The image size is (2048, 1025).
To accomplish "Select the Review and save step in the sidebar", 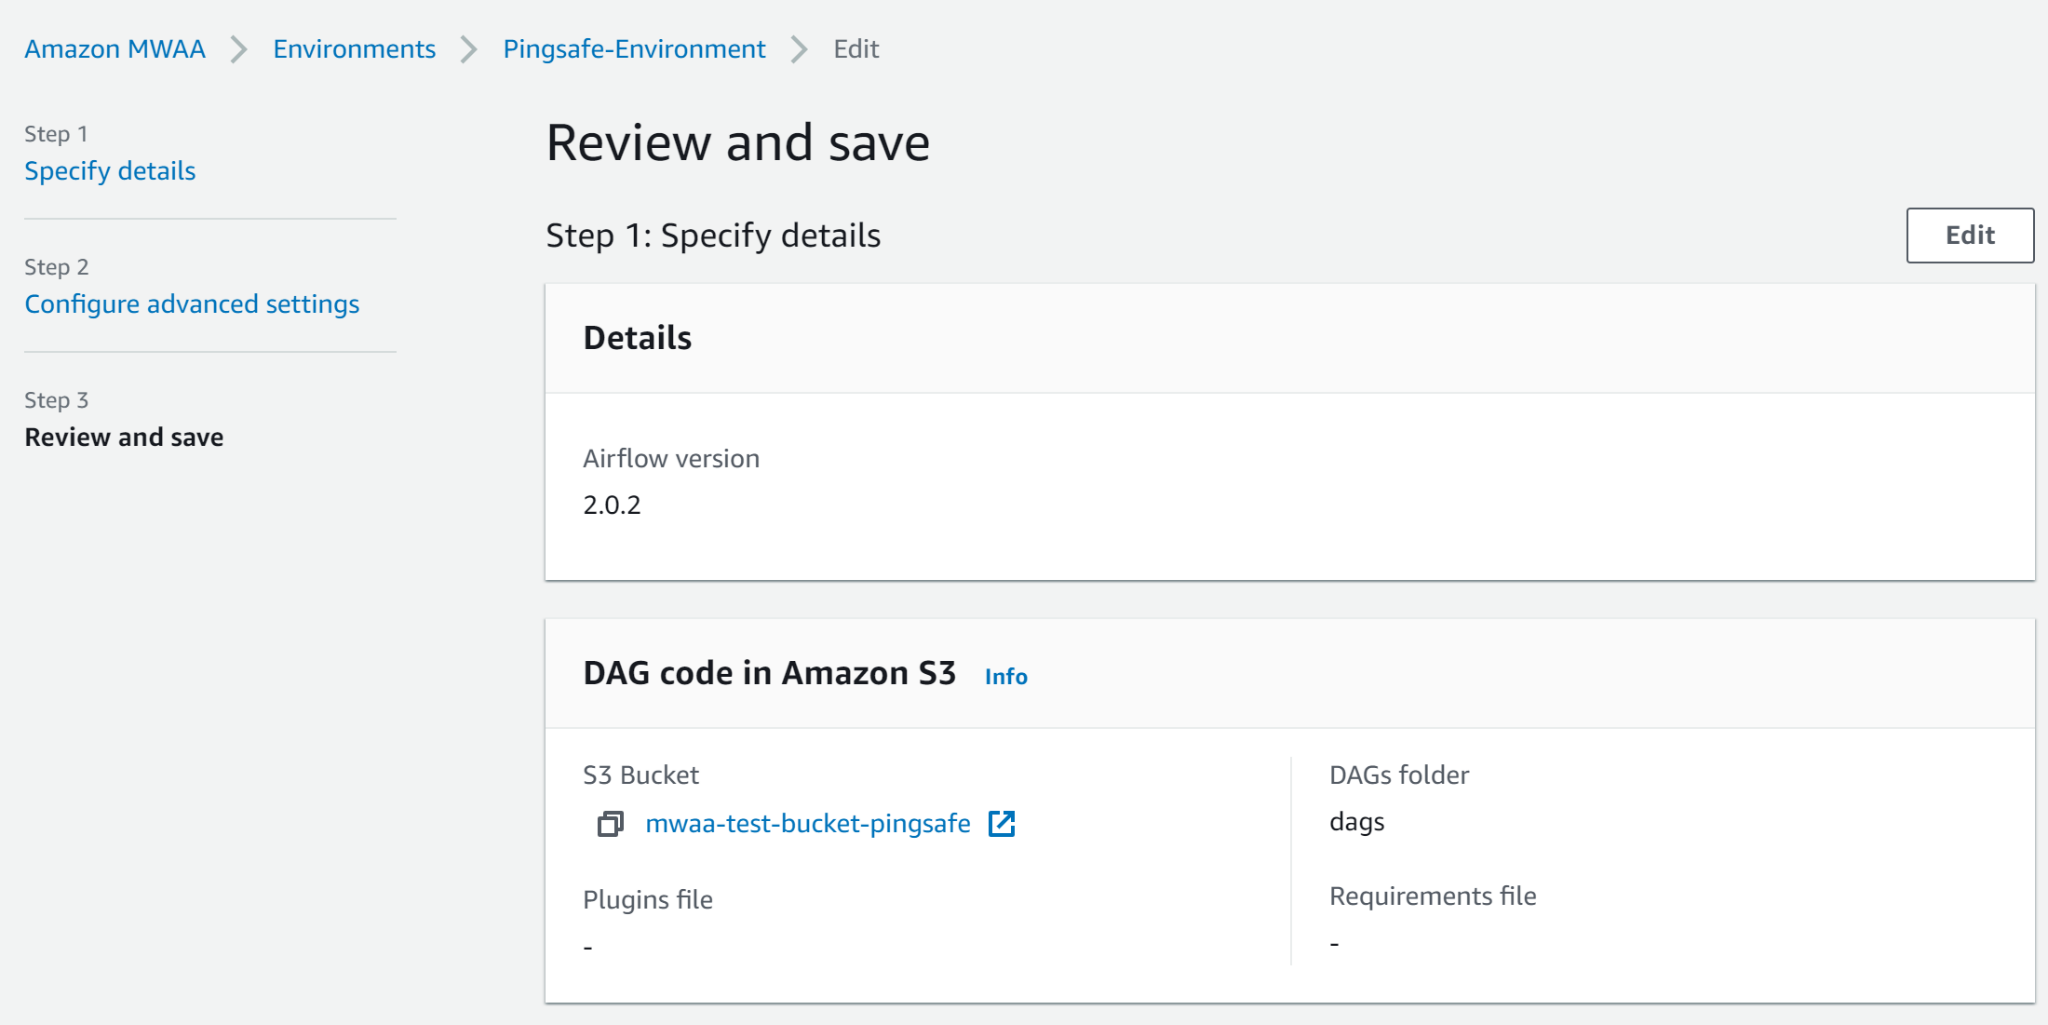I will point(124,437).
